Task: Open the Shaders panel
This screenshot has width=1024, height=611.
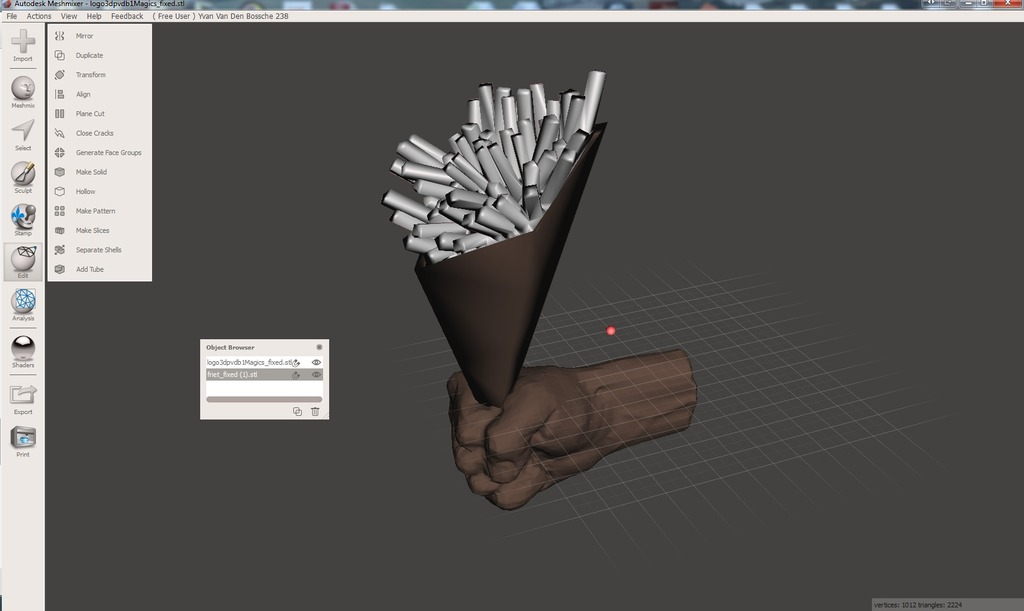Action: coord(23,352)
